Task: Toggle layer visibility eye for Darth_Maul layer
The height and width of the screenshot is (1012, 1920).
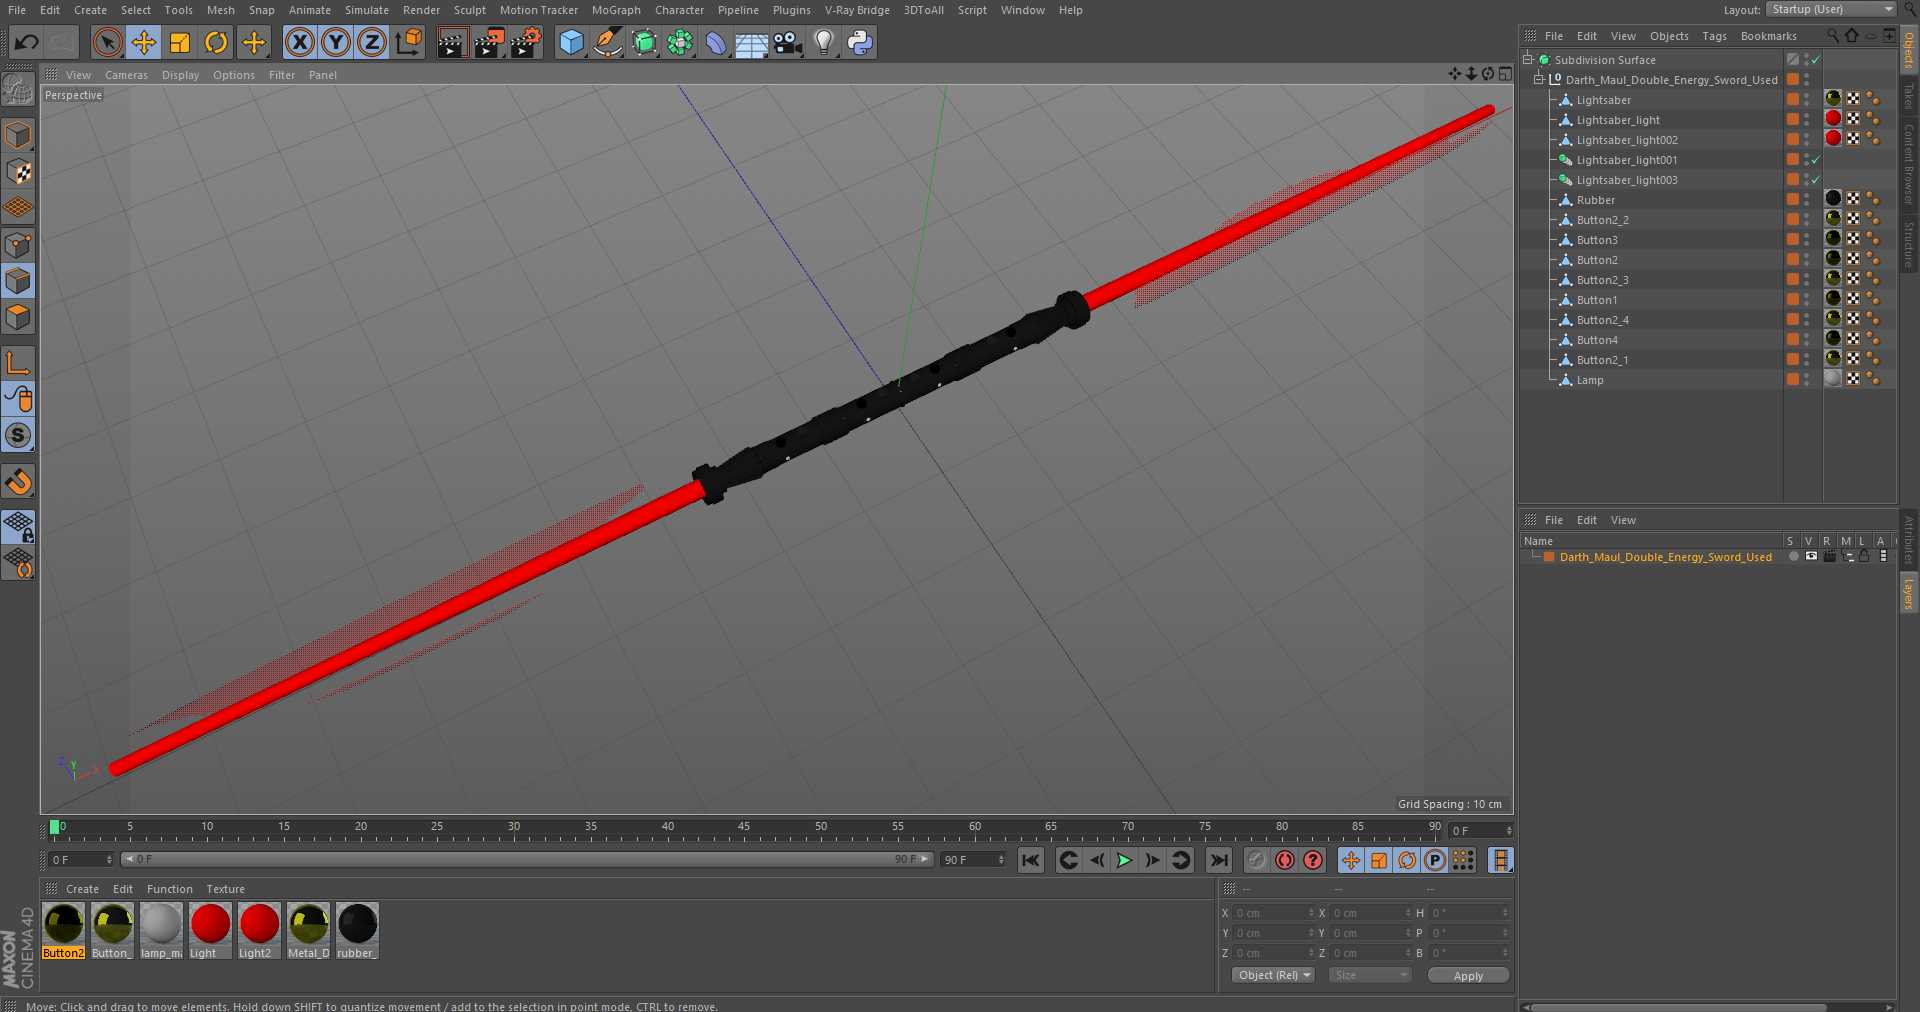Action: tap(1811, 557)
